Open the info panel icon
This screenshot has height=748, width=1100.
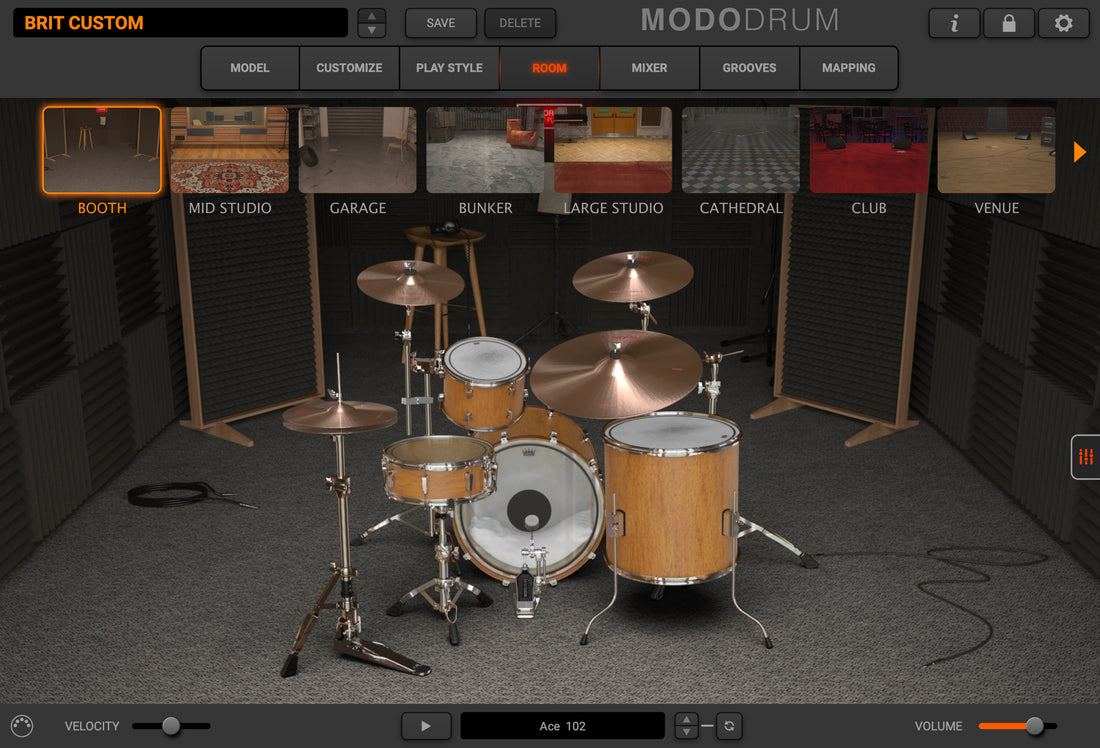coord(954,23)
